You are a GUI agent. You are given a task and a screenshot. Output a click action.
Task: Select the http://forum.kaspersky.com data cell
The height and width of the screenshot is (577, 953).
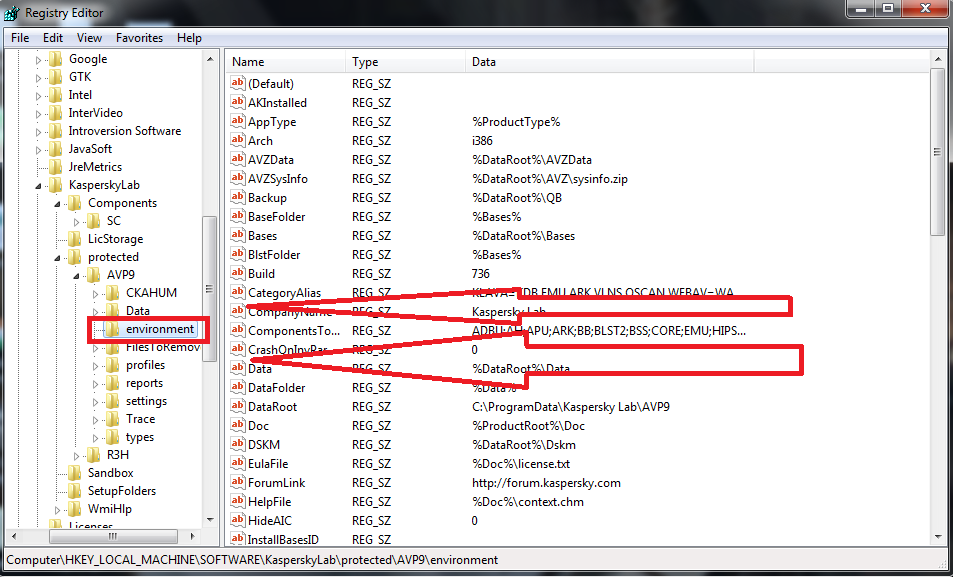(x=546, y=483)
